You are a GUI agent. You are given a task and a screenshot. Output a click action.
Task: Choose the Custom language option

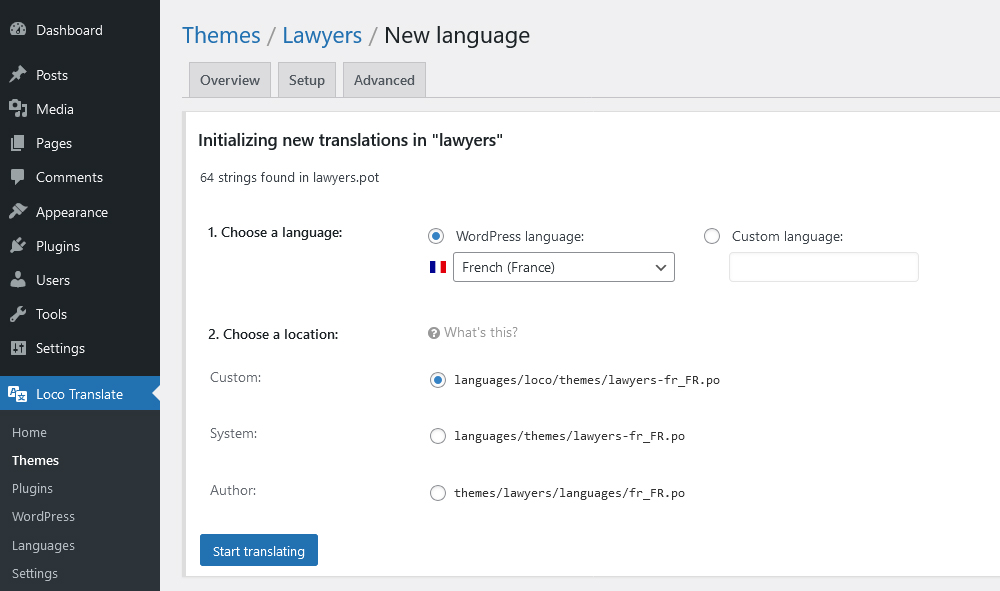pos(711,236)
